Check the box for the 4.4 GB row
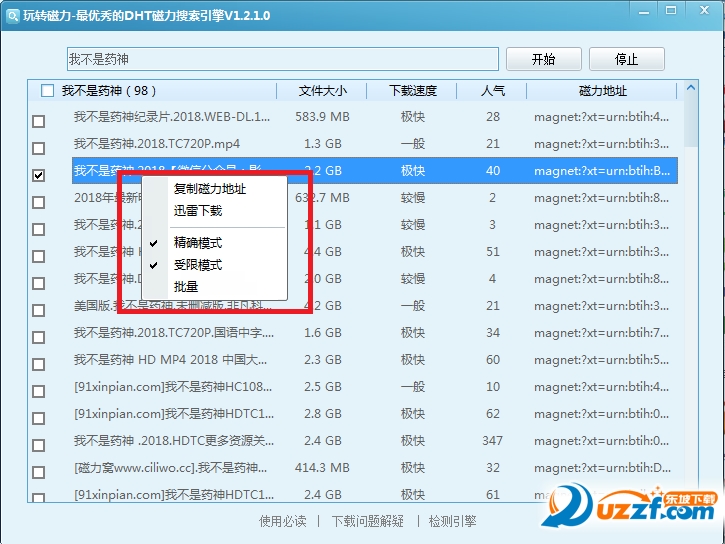The image size is (725, 544). coord(39,257)
